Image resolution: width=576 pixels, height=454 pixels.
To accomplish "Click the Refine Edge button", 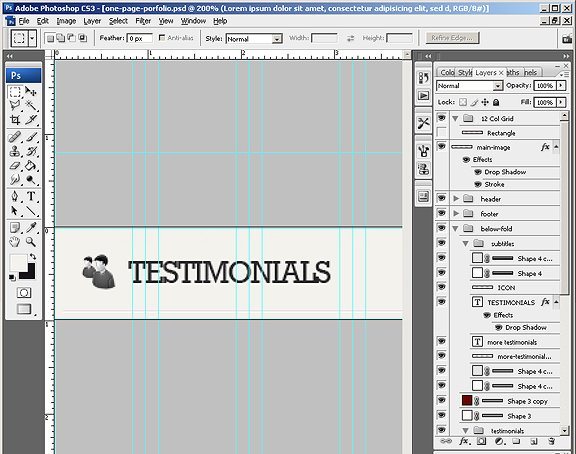I will pos(452,38).
